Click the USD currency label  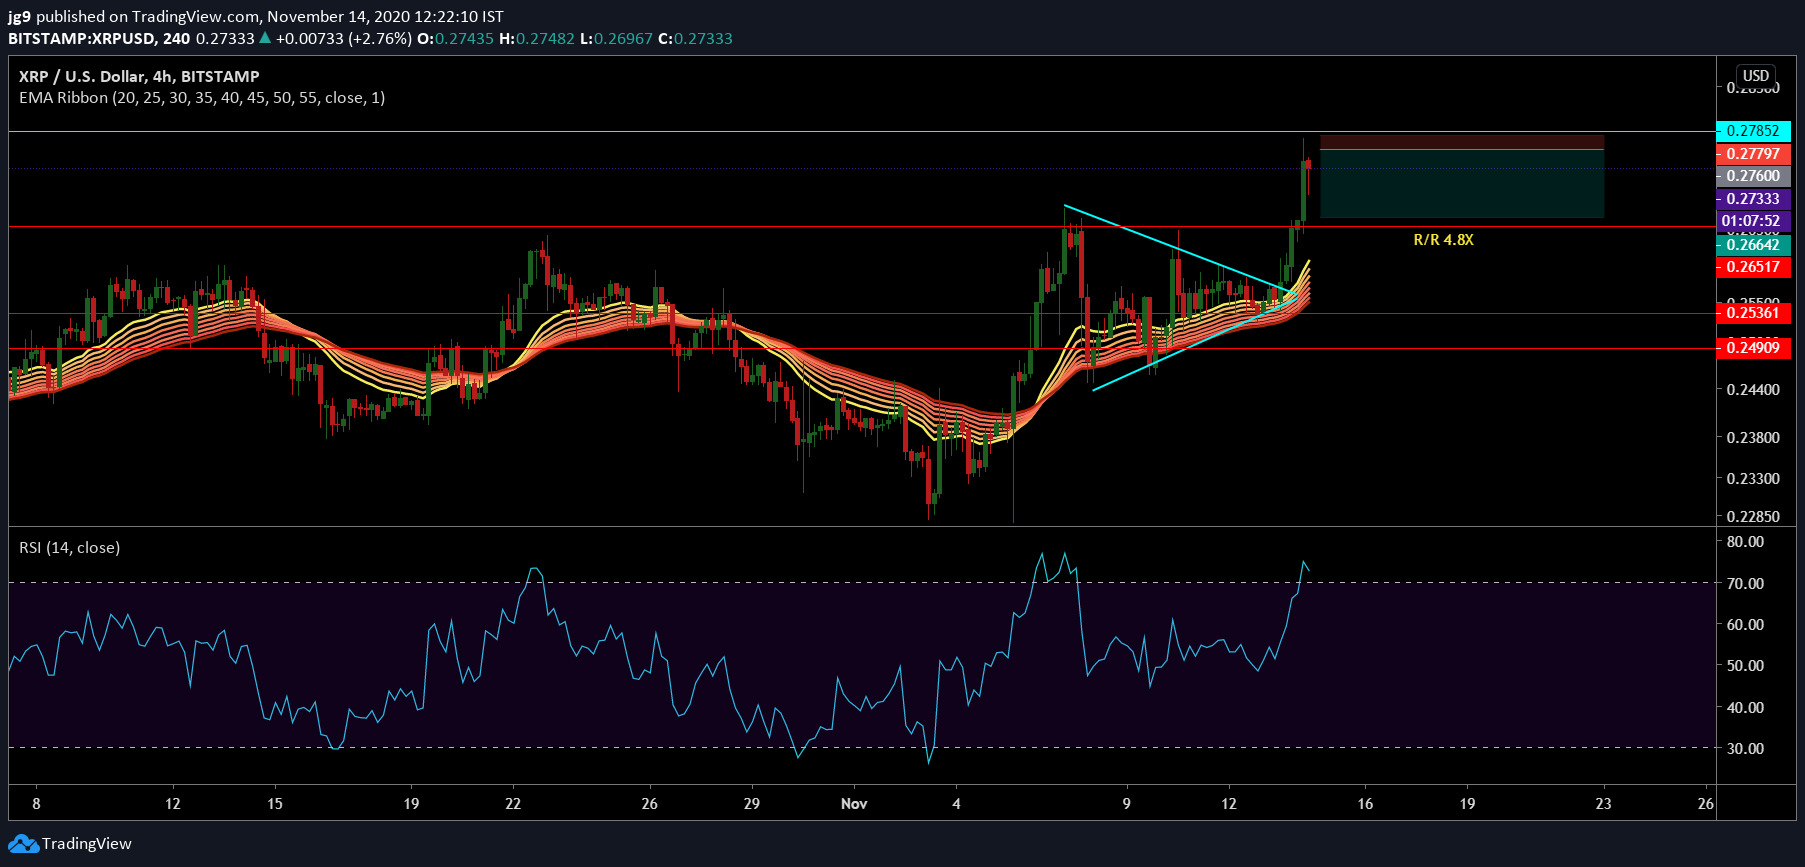(x=1755, y=76)
